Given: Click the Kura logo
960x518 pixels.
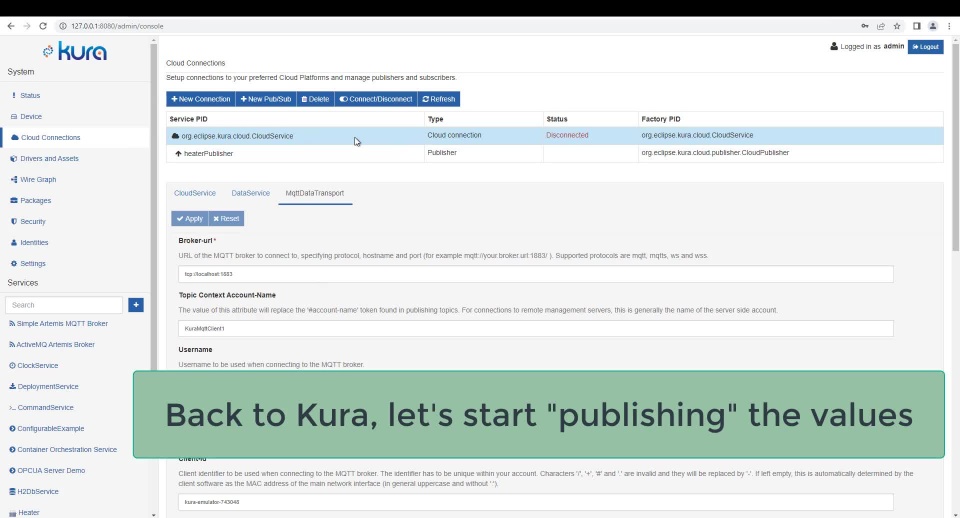Looking at the screenshot, I should [75, 51].
